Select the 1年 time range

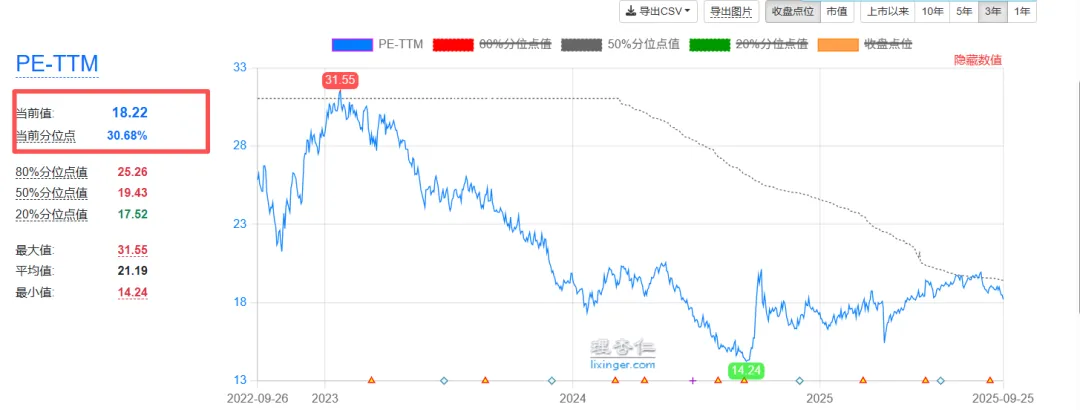tap(1022, 11)
